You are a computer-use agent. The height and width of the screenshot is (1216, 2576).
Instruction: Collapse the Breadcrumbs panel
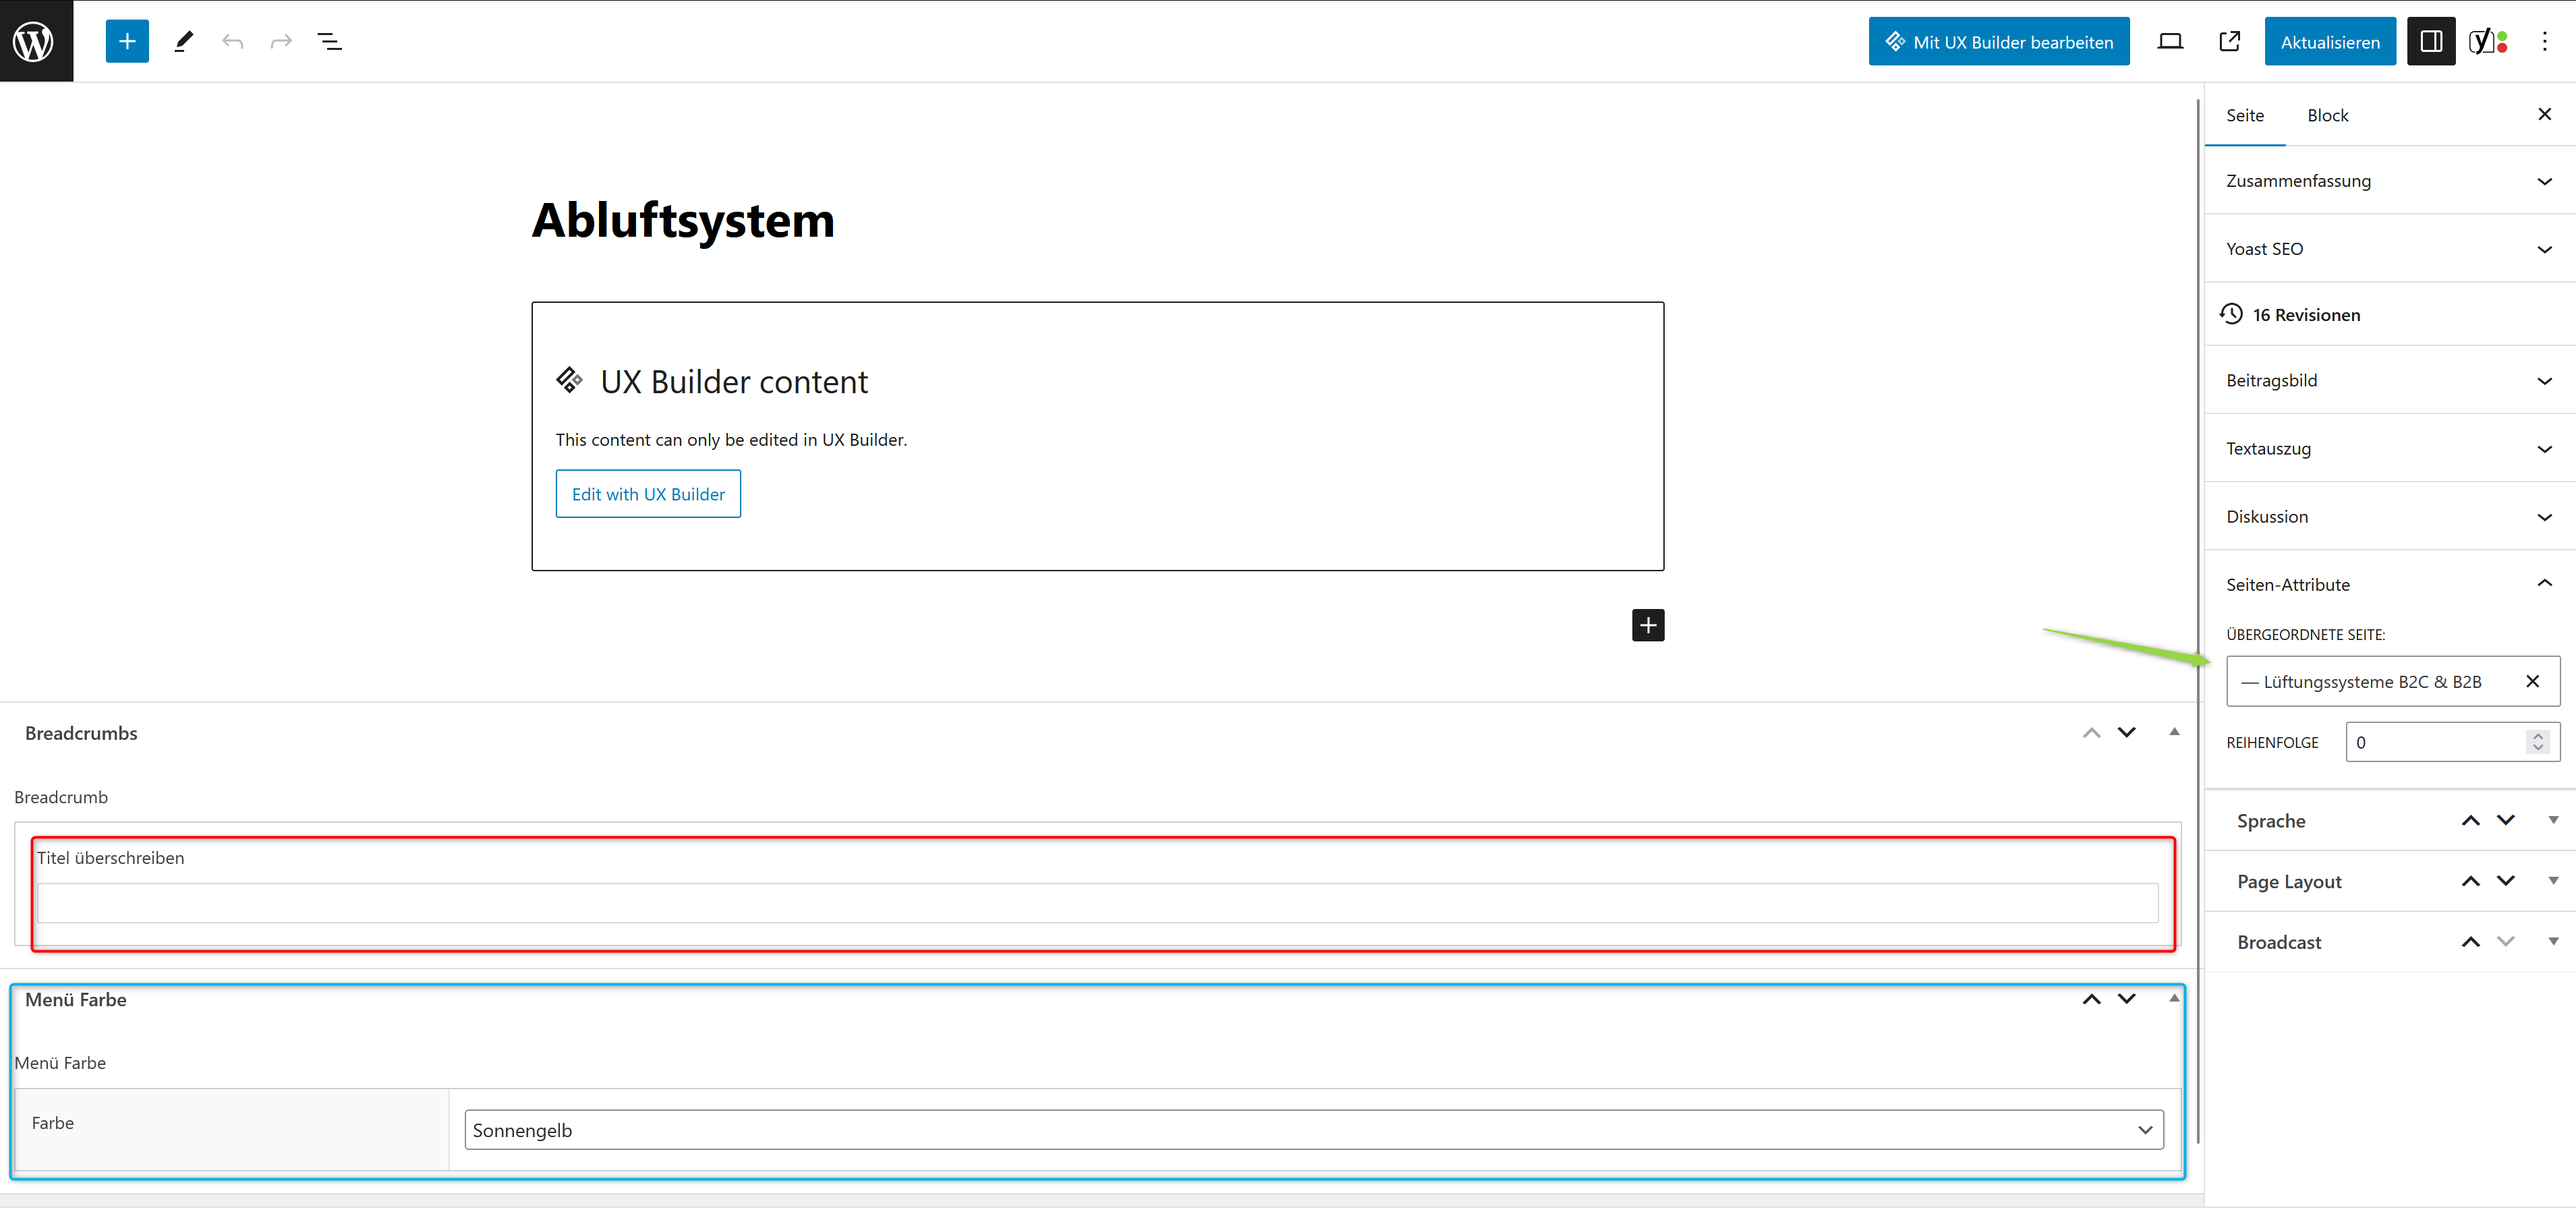tap(2174, 732)
